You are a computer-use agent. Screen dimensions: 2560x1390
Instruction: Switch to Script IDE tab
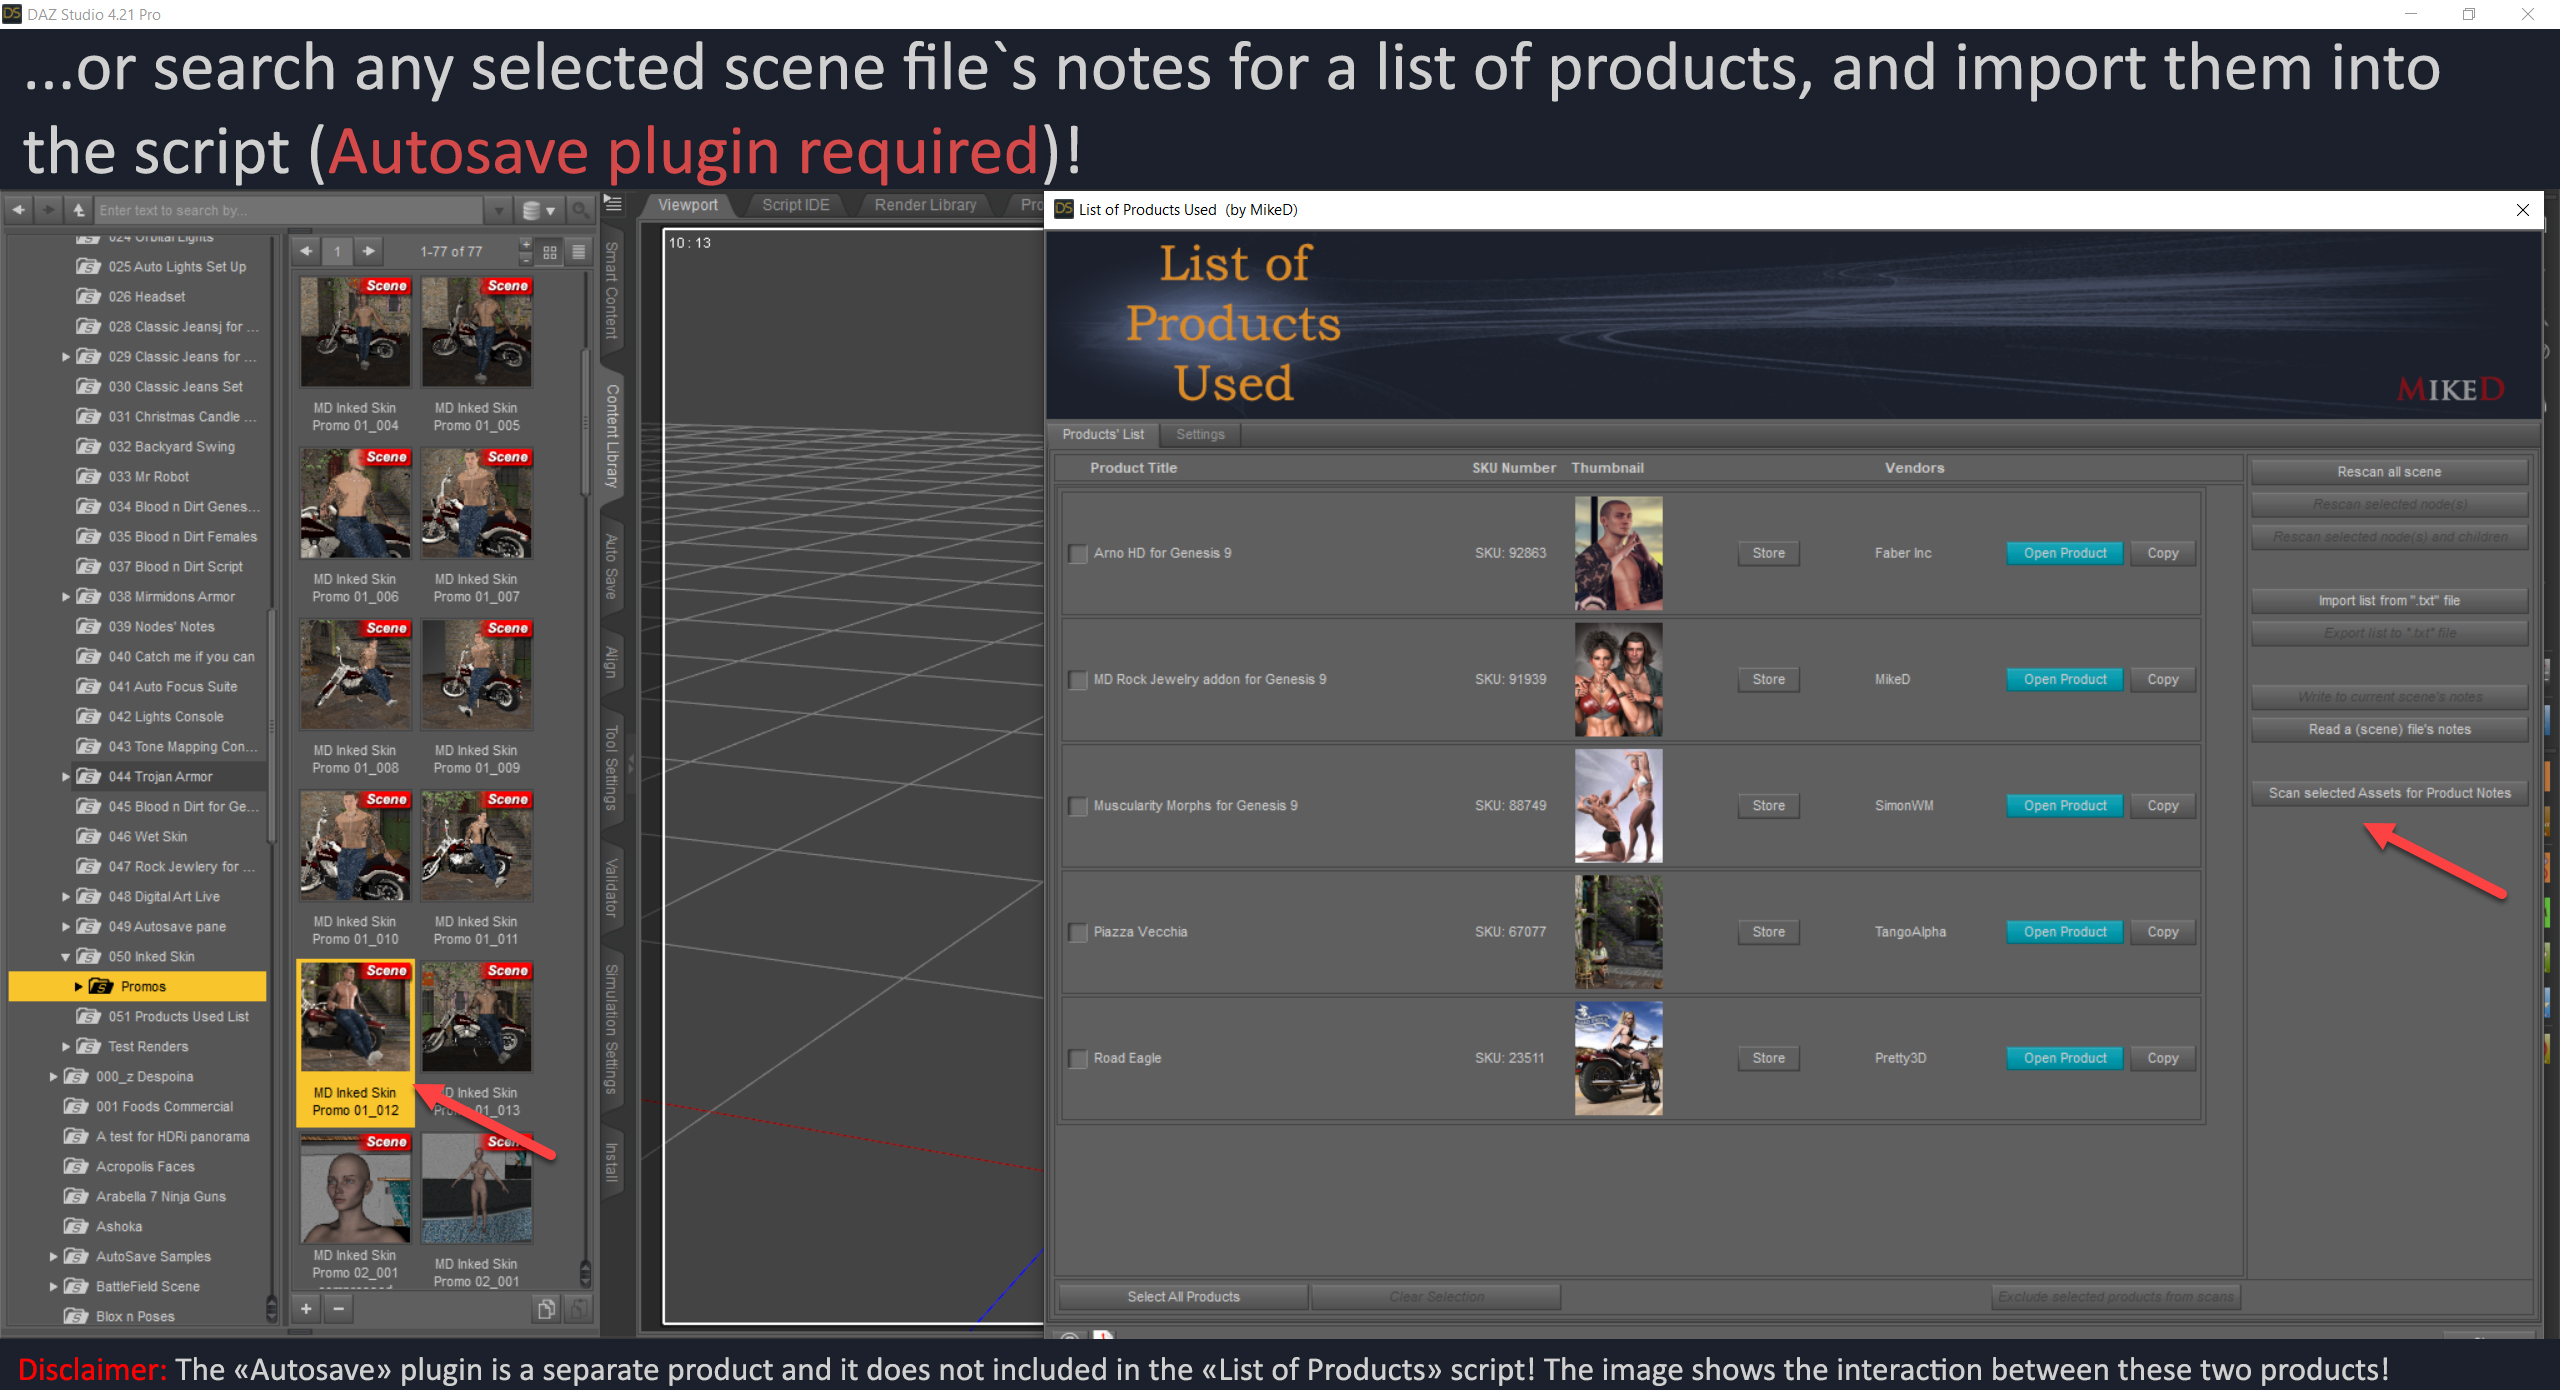[796, 205]
